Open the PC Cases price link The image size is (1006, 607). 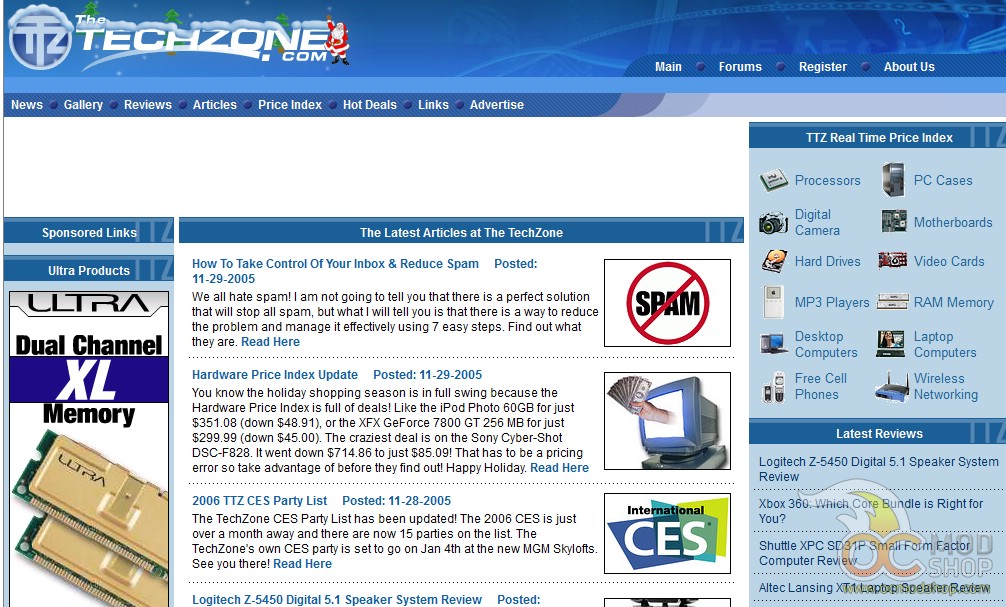(x=943, y=180)
